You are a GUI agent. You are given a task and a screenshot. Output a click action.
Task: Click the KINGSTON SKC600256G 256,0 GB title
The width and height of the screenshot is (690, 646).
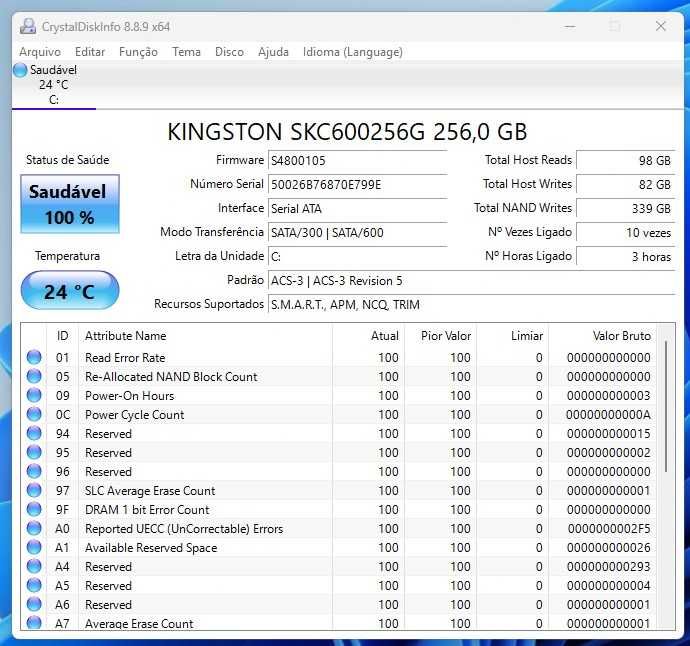(347, 132)
